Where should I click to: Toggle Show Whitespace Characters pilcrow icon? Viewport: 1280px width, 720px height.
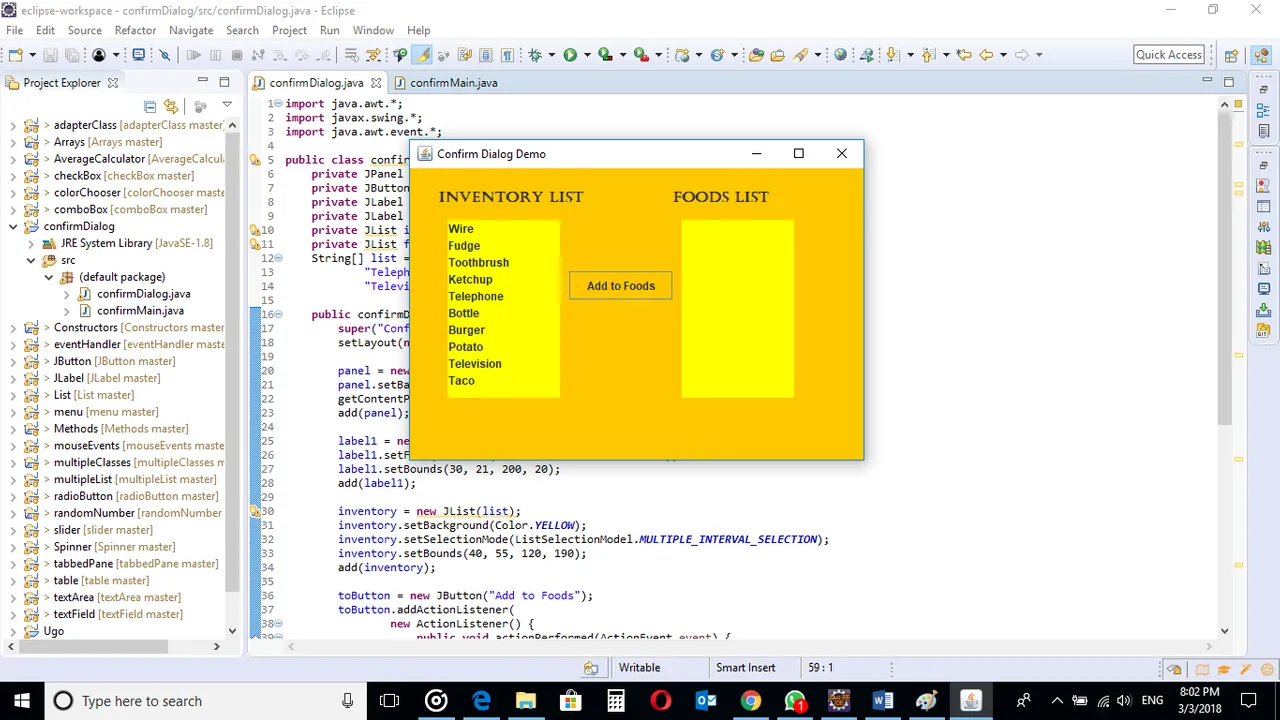[x=507, y=55]
